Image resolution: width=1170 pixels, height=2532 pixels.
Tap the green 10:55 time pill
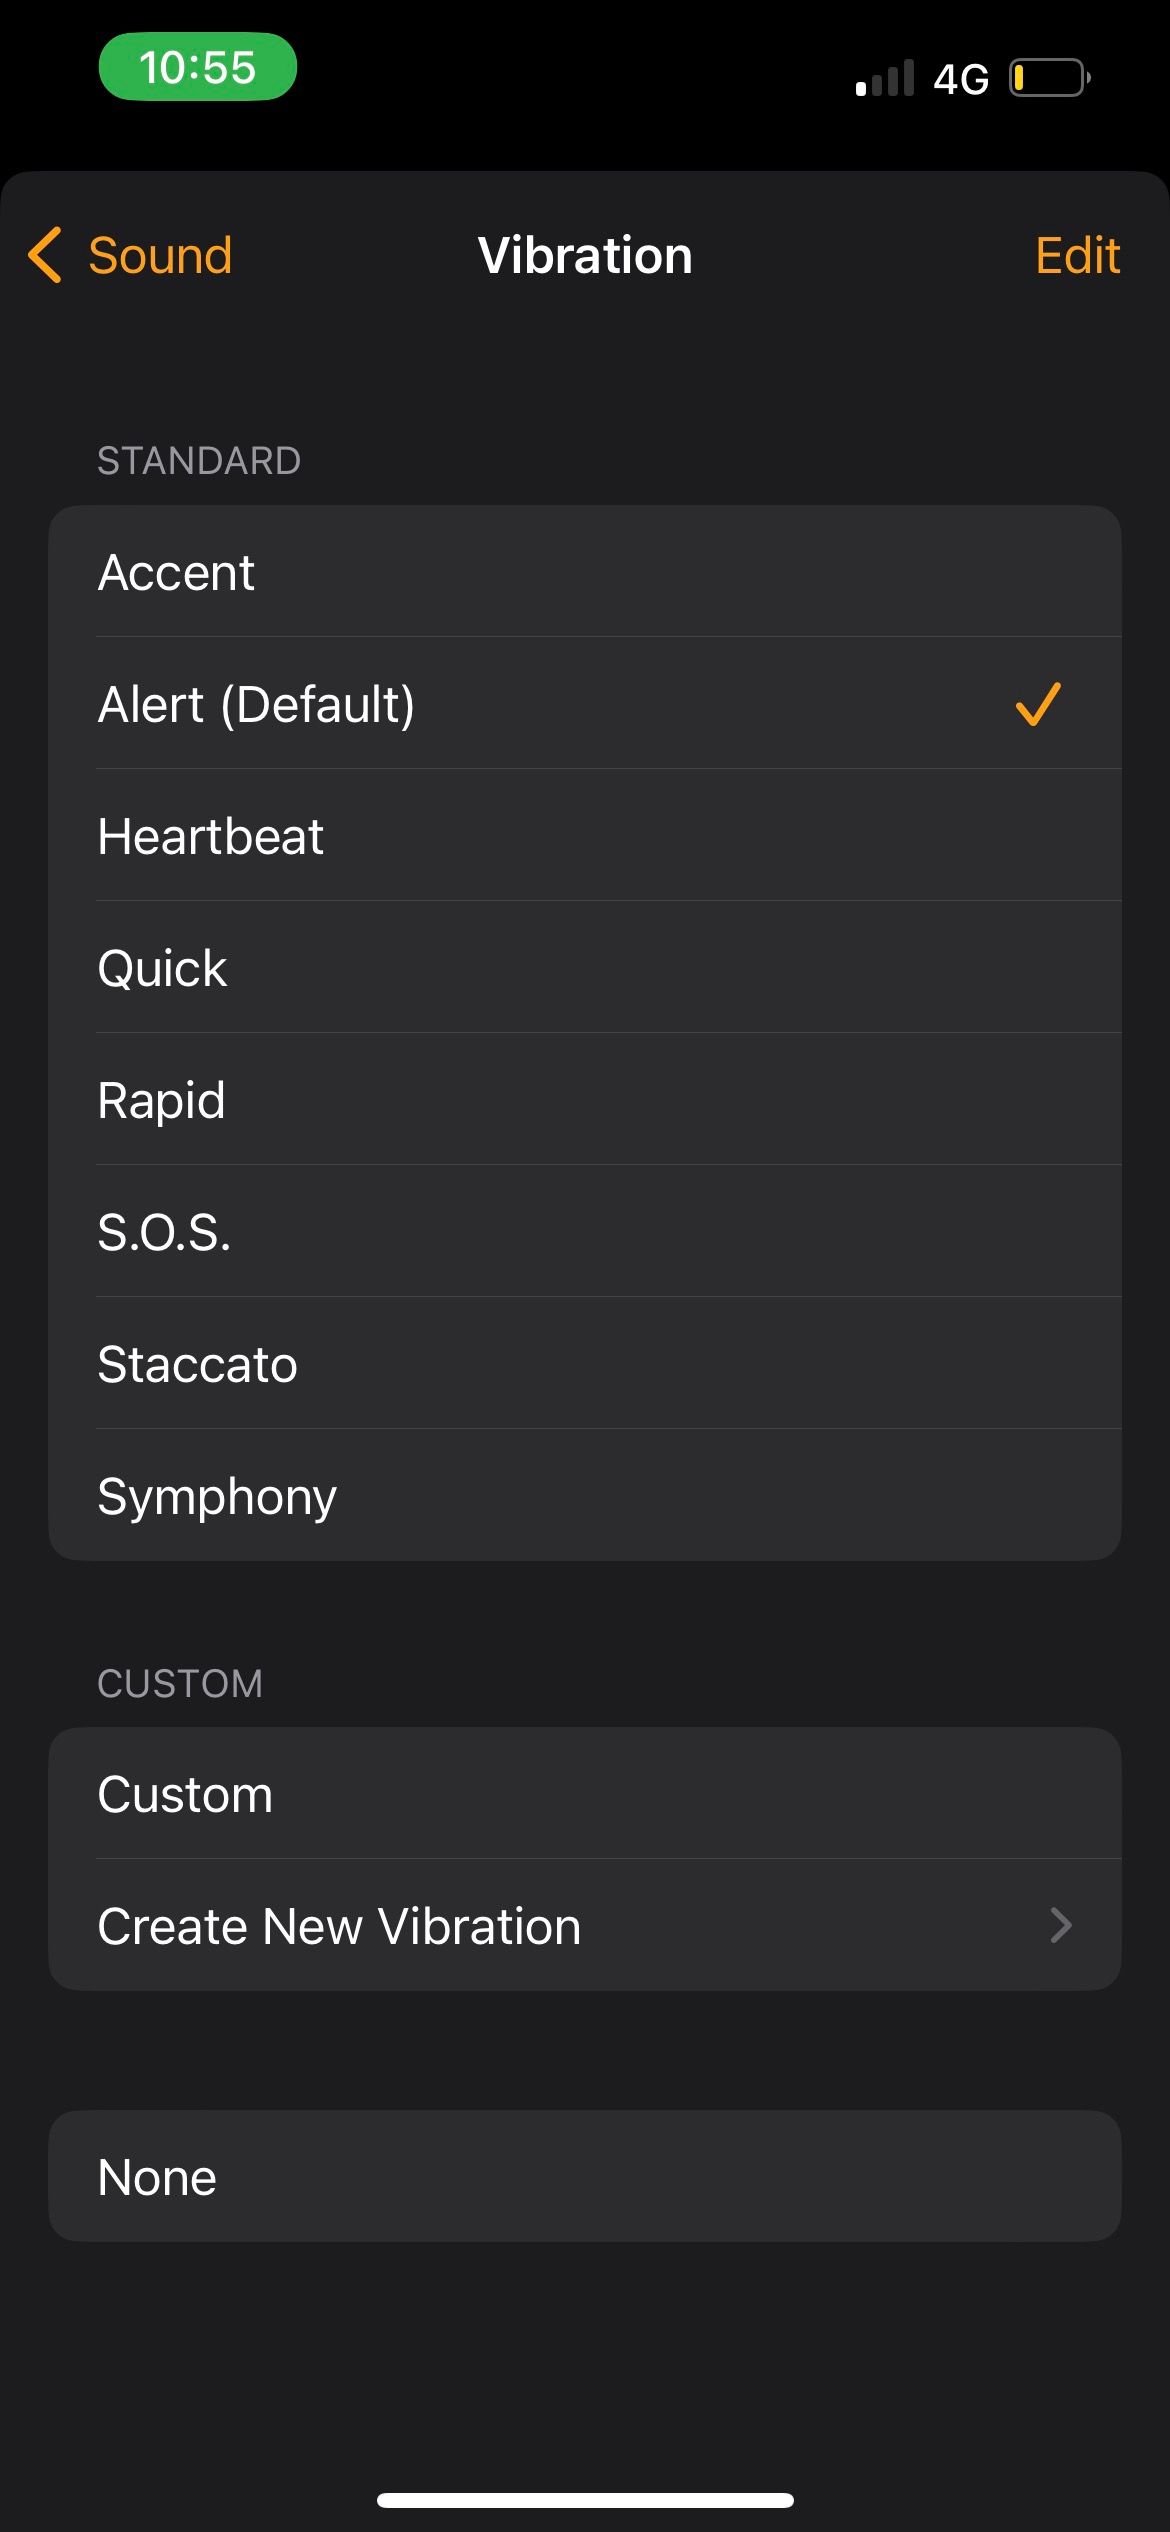click(x=197, y=67)
